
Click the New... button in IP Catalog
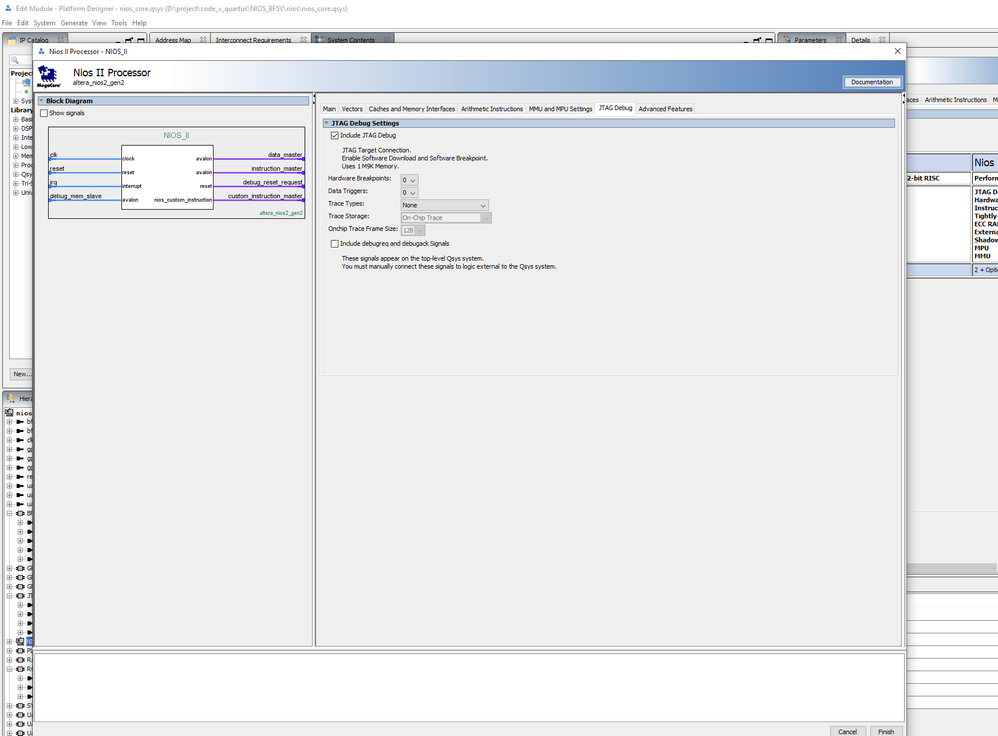click(22, 374)
